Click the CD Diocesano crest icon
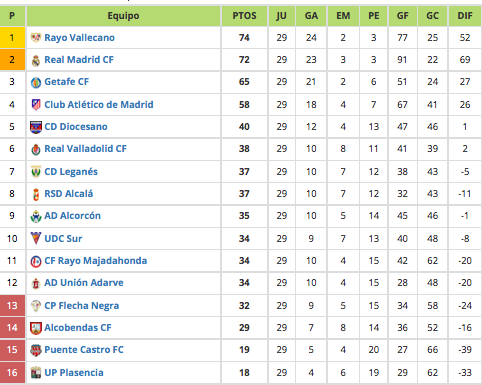The width and height of the screenshot is (482, 385). point(36,127)
